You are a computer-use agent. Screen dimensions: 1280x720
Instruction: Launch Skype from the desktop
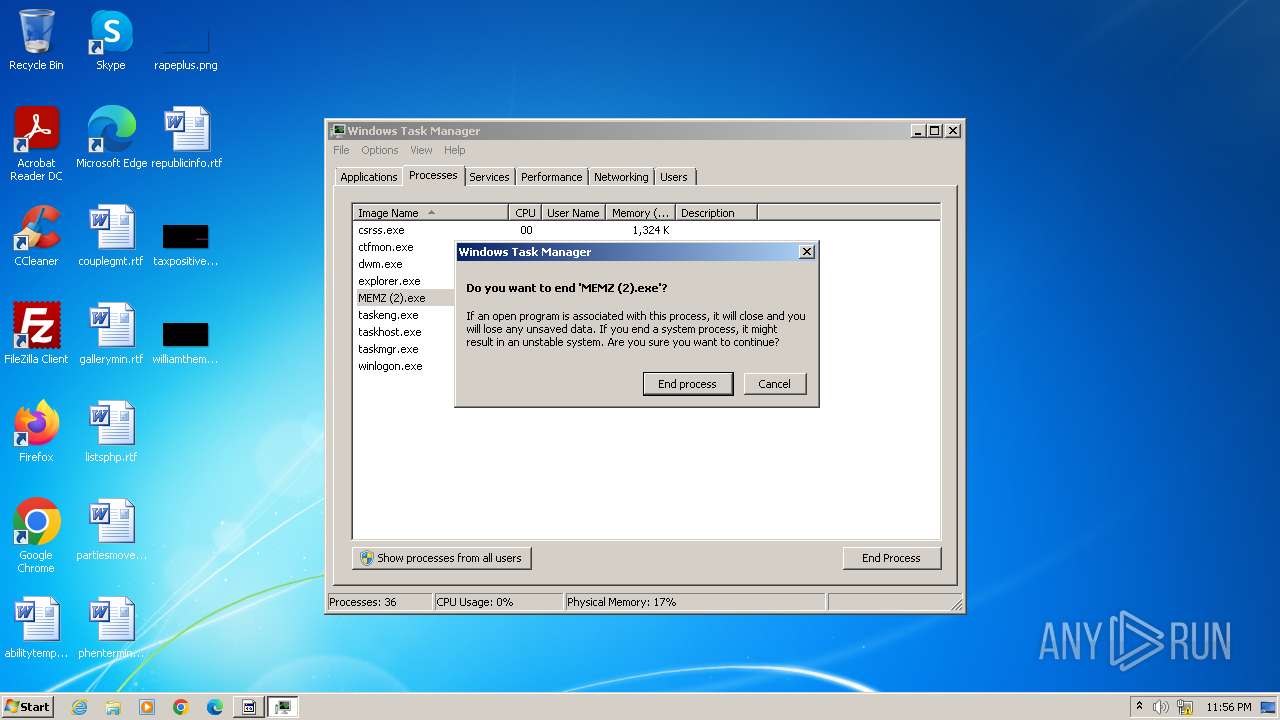tap(110, 40)
